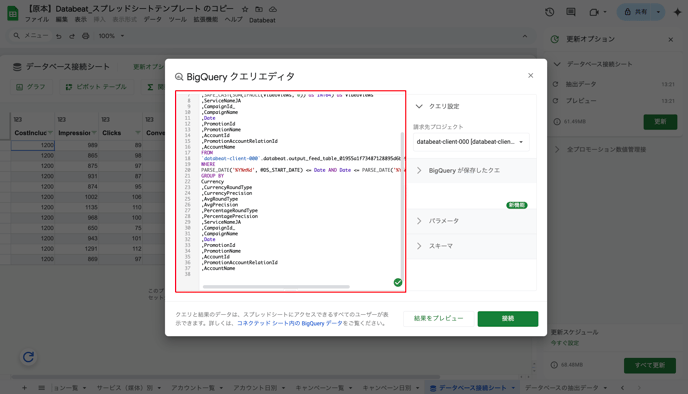Collapse クエリ設定 section
The image size is (688, 394).
tap(419, 106)
